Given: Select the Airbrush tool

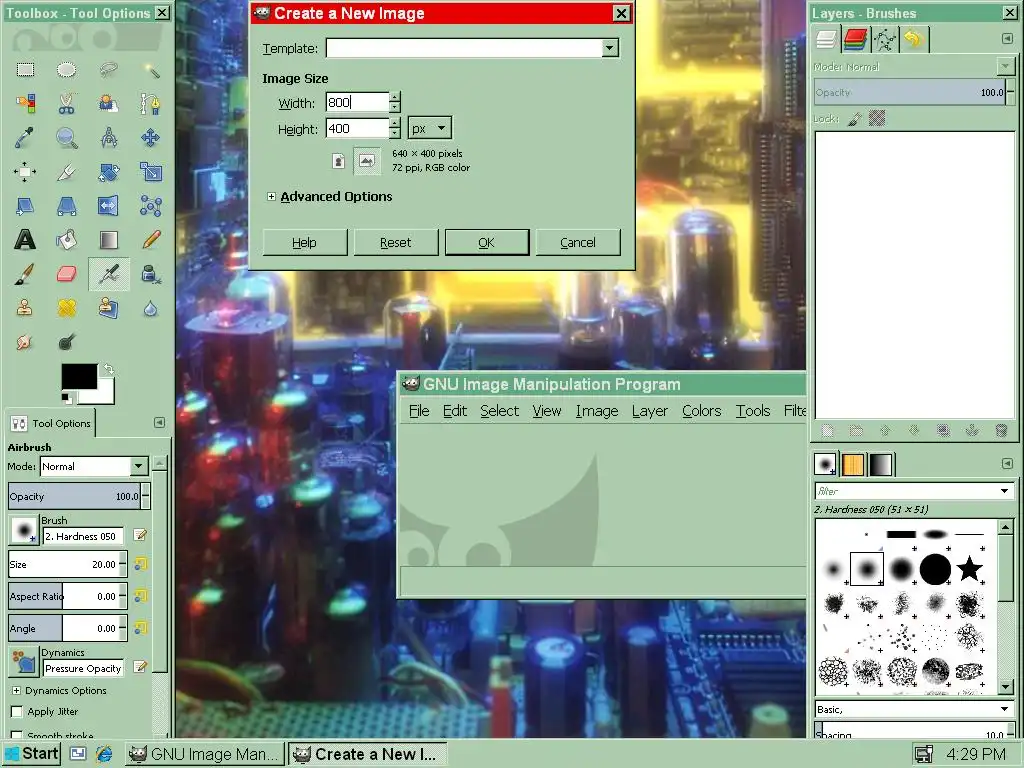Looking at the screenshot, I should [x=108, y=274].
